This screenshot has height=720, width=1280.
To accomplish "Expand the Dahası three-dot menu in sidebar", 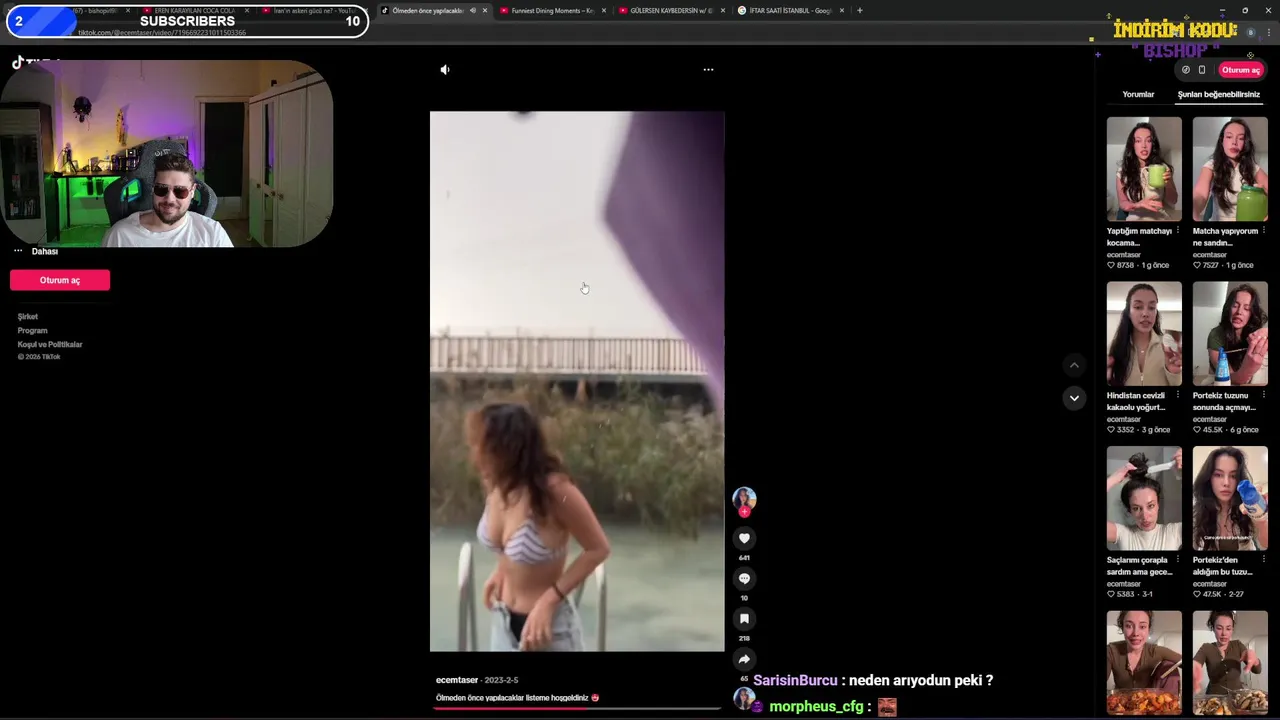I will pyautogui.click(x=18, y=251).
